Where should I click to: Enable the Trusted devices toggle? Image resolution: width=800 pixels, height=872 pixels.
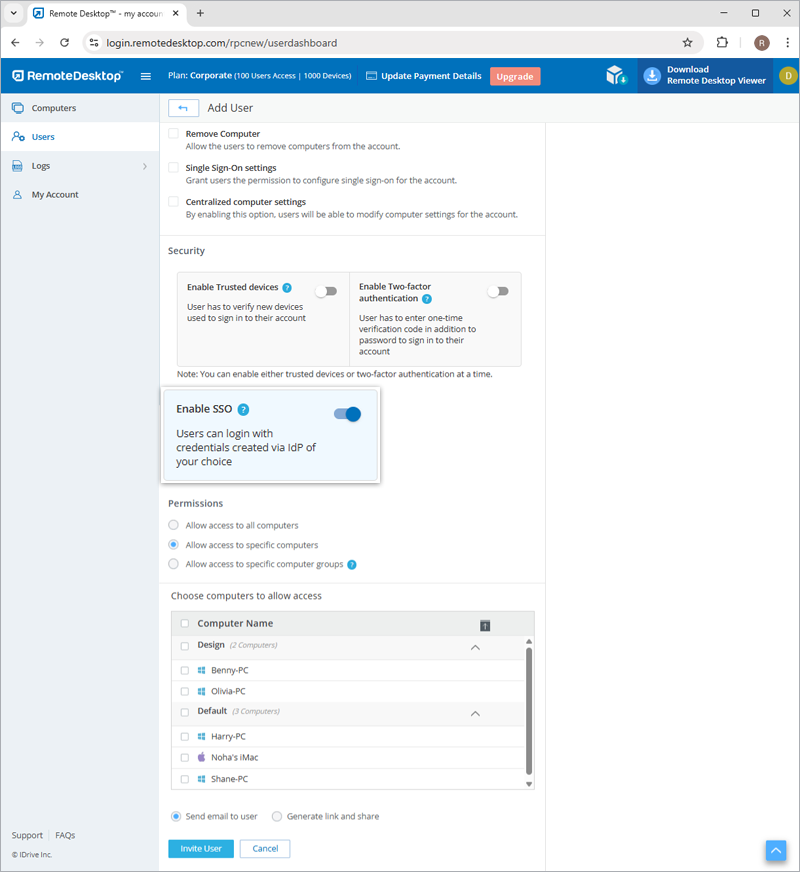point(326,291)
